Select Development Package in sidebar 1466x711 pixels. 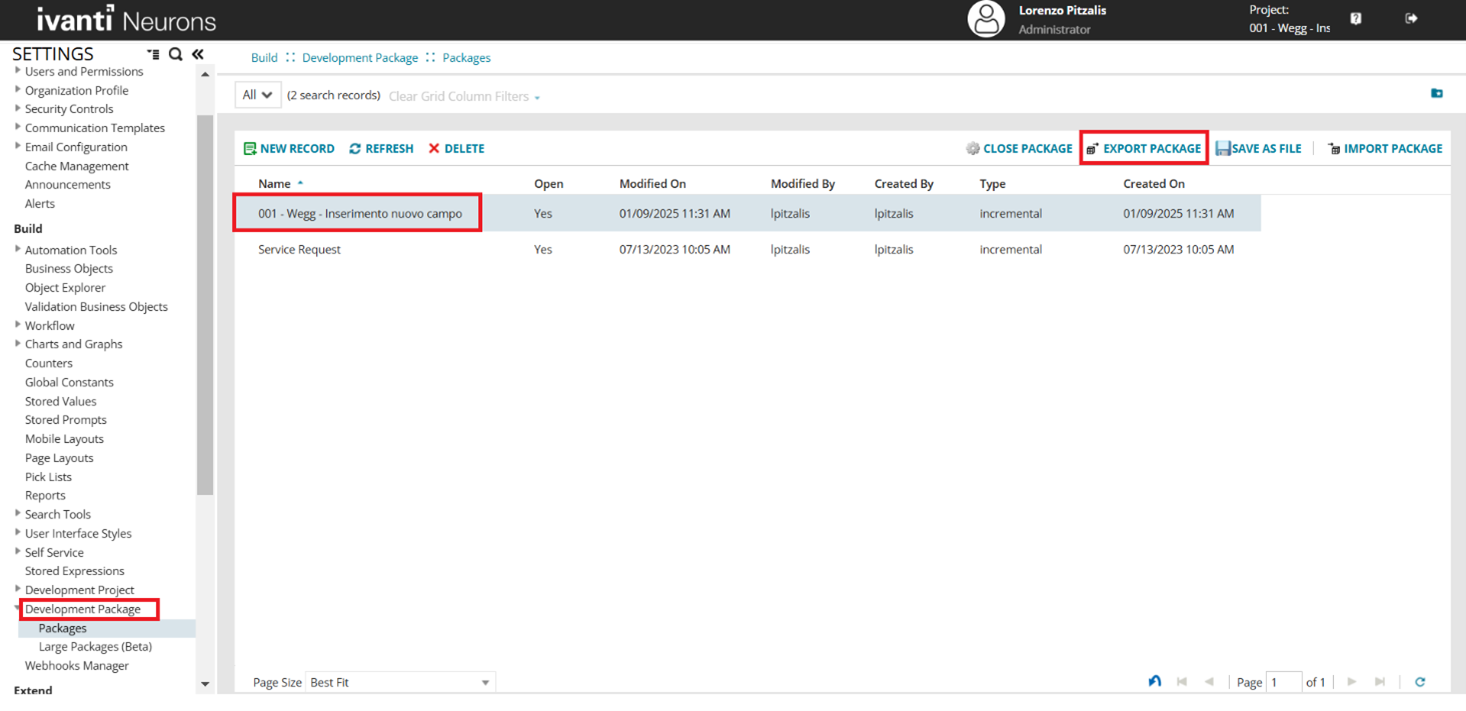click(83, 609)
